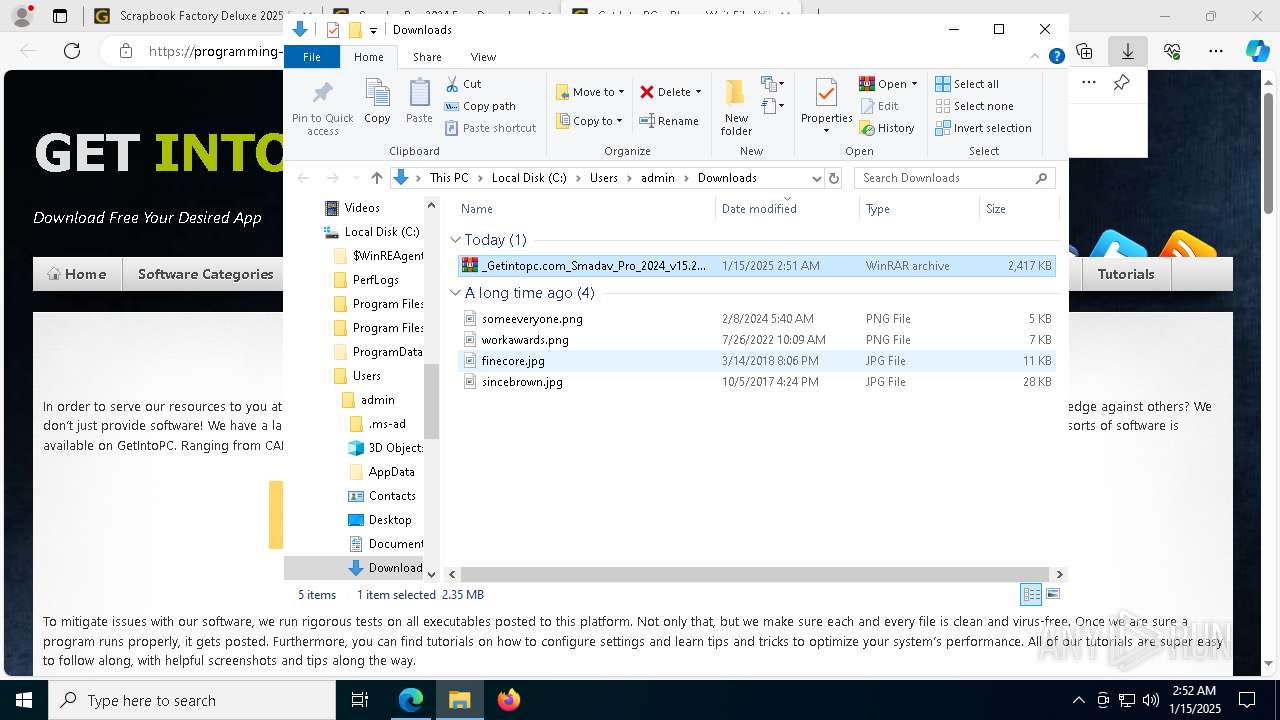1280x720 pixels.
Task: Click Home link on GetIntoPC site
Action: [x=77, y=274]
